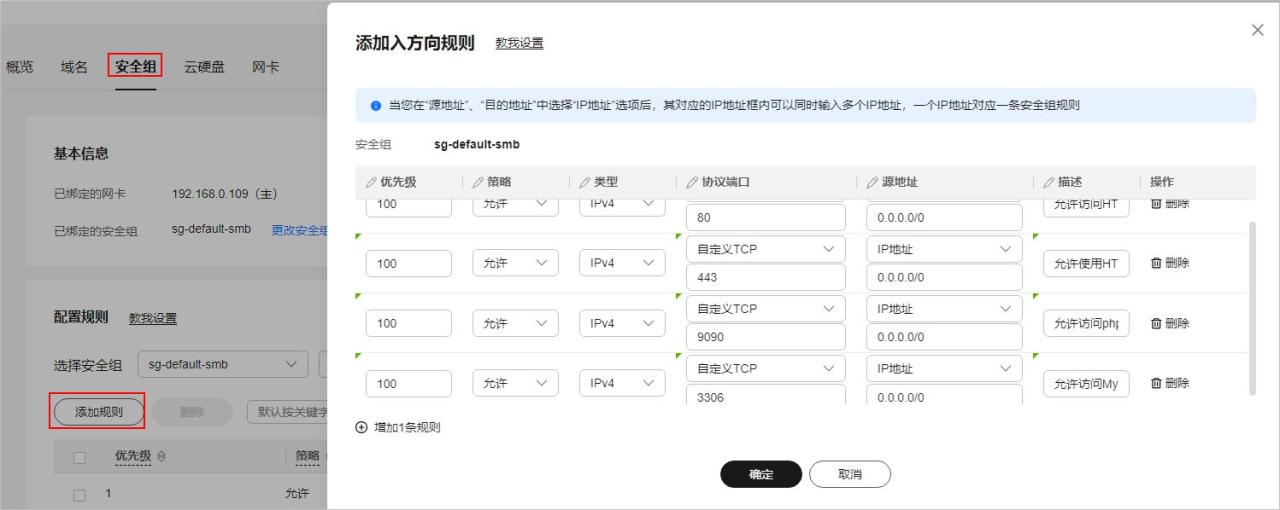Open the 域名 tab

[x=74, y=67]
